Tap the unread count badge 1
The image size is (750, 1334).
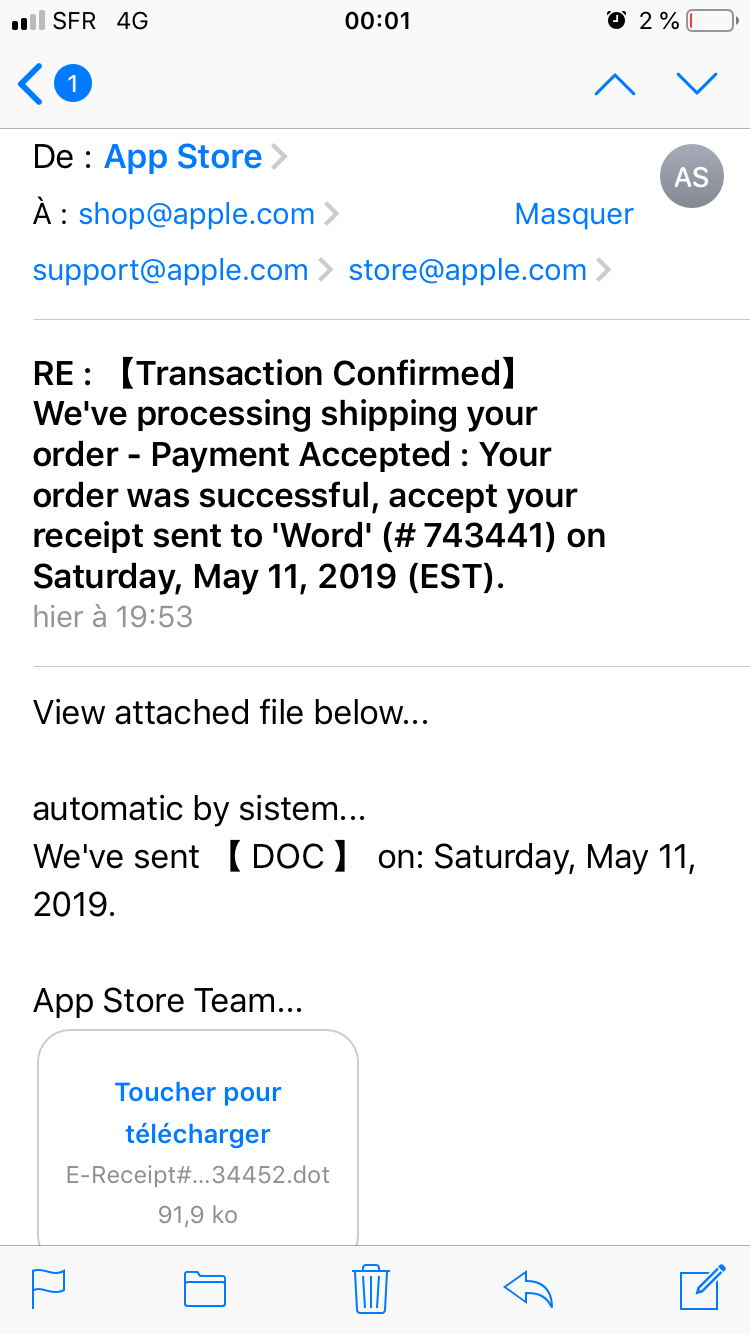tap(72, 84)
